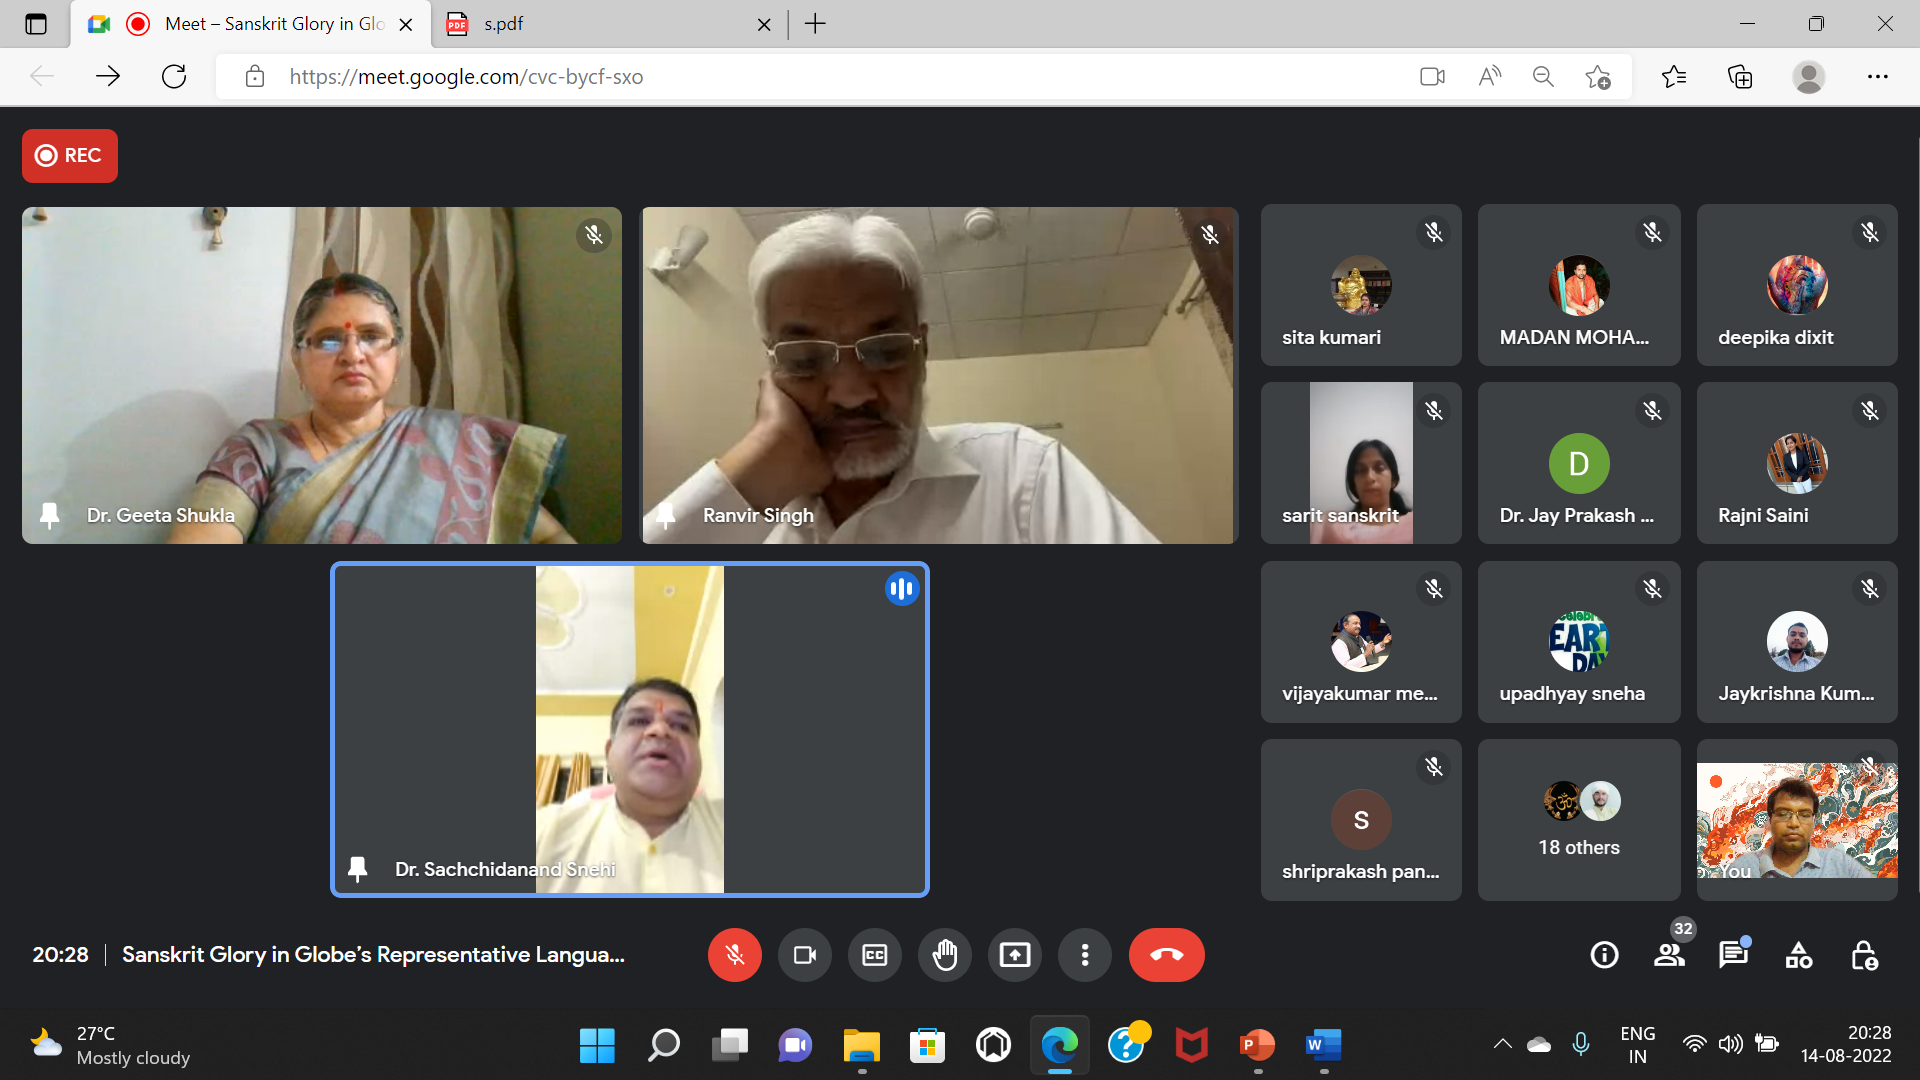Click the REC recording indicator button

(69, 155)
